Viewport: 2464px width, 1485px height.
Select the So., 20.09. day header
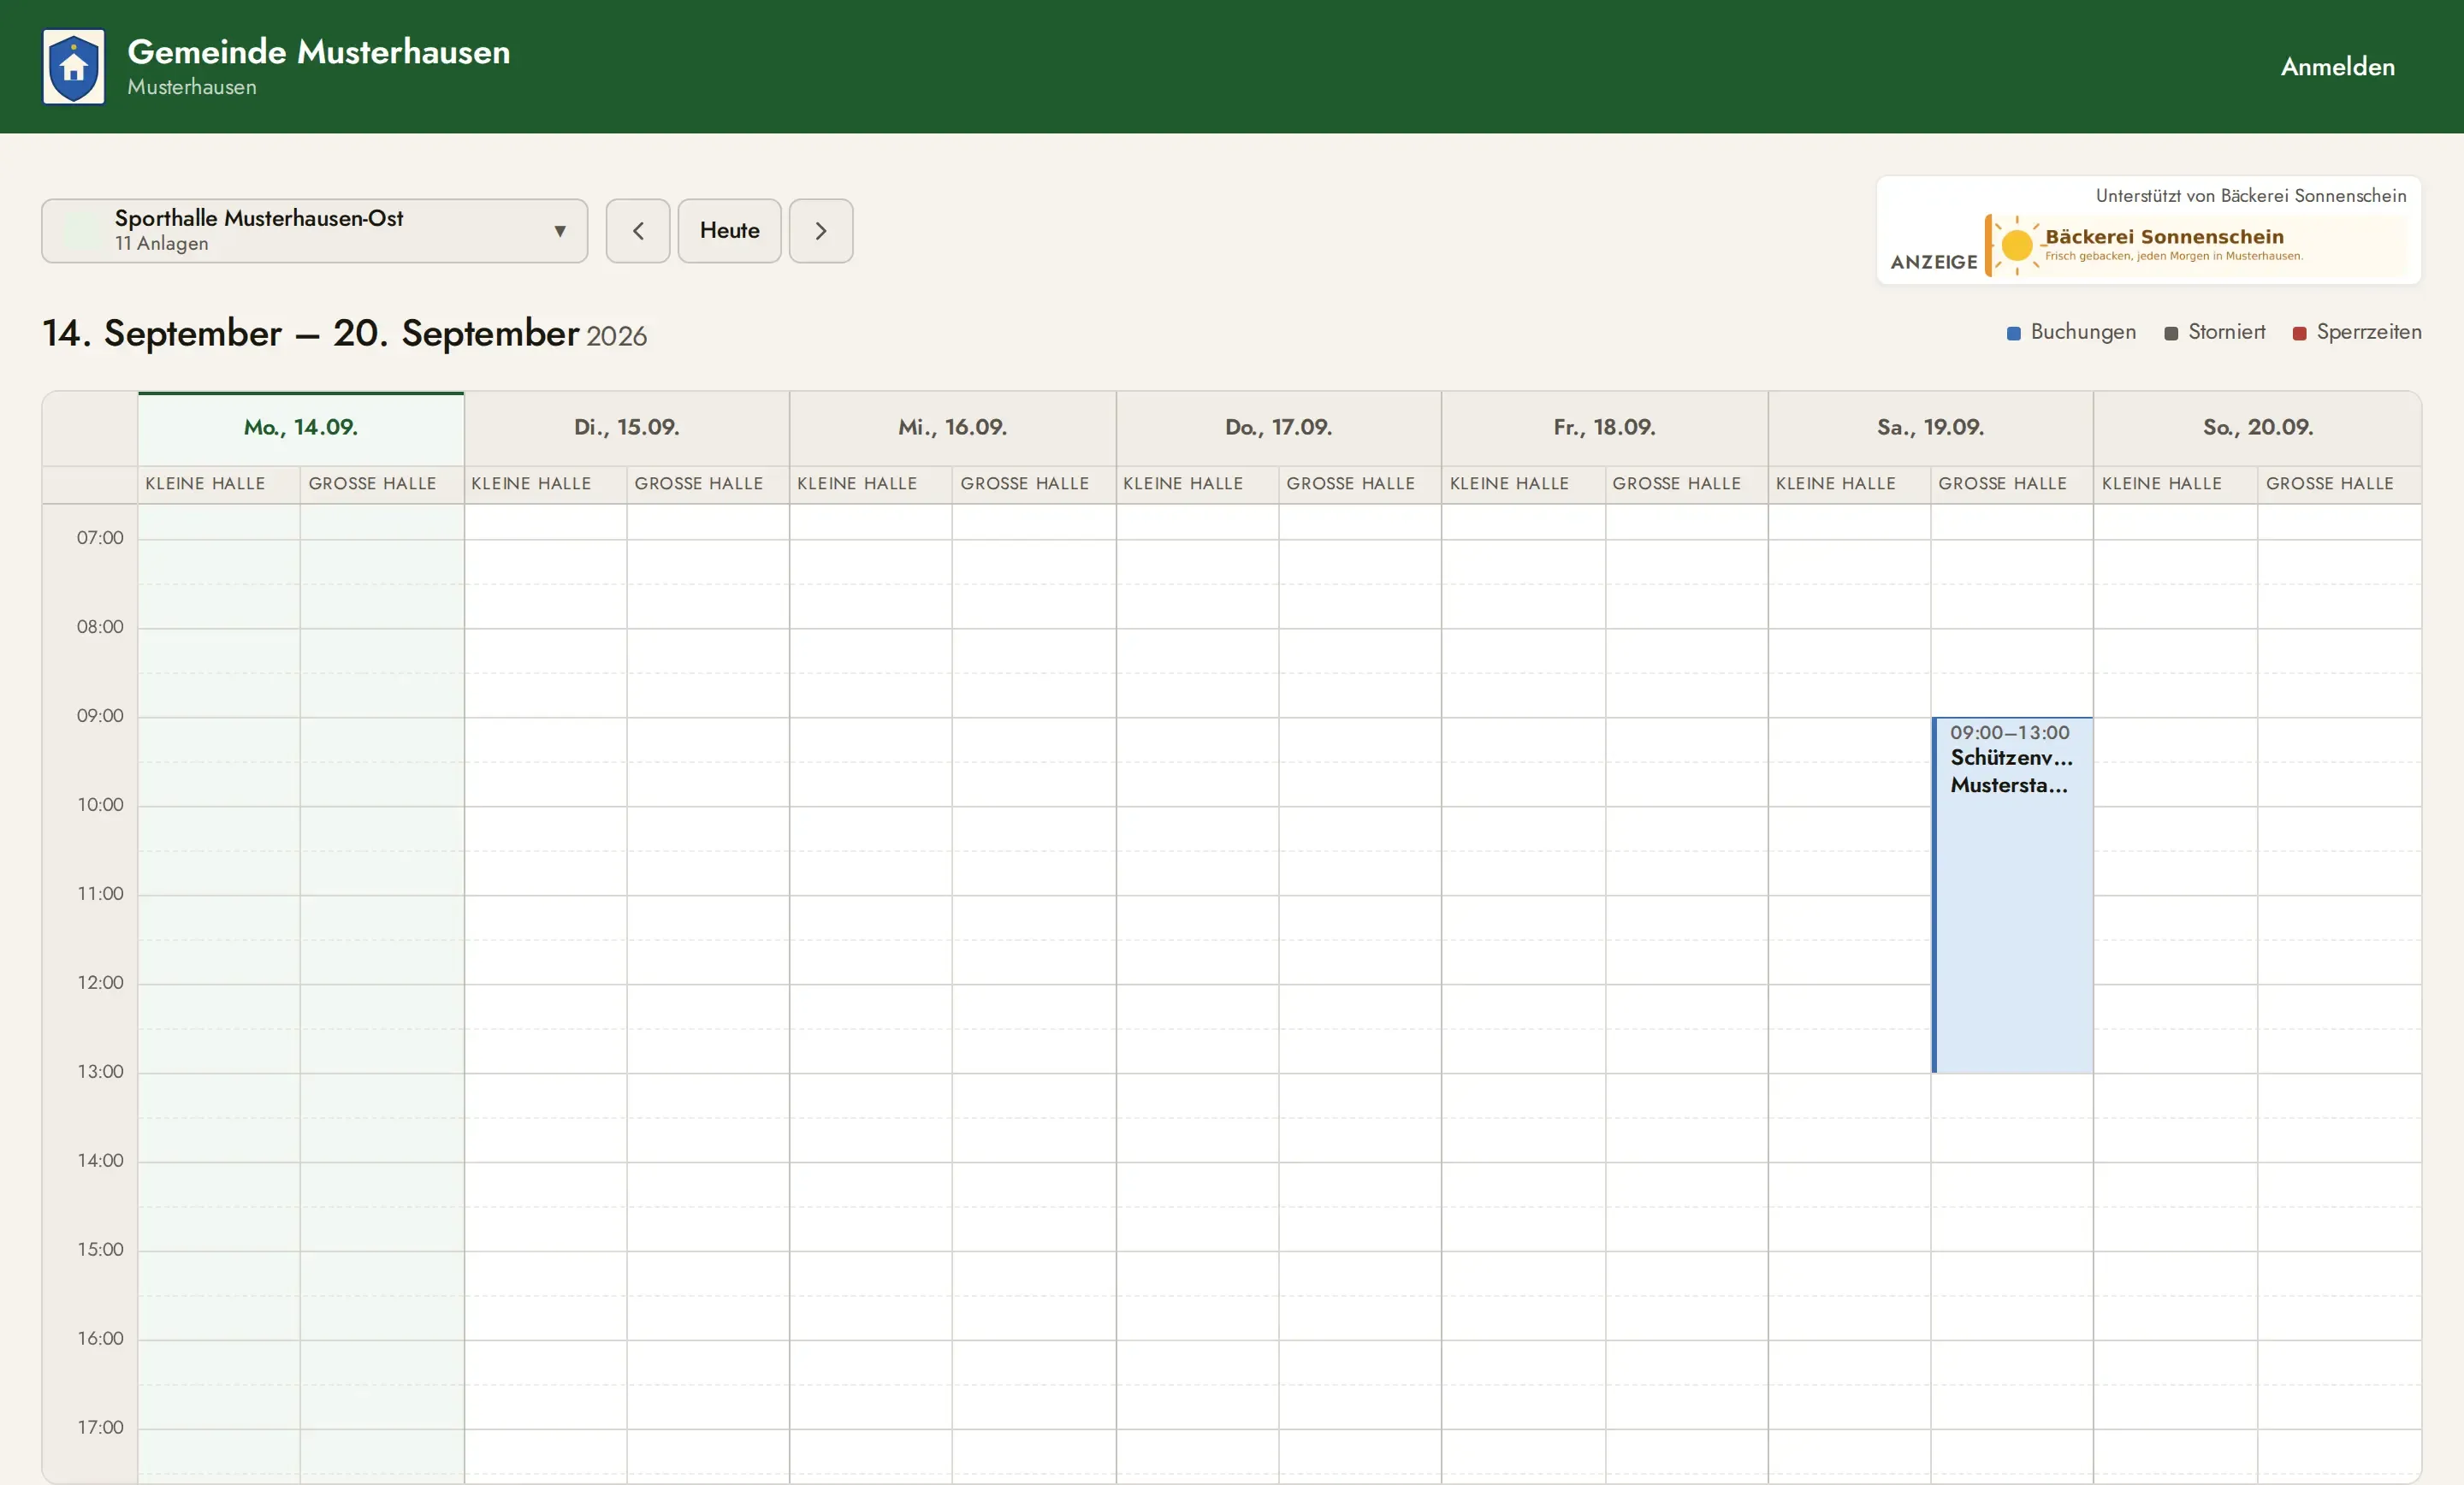[2258, 428]
